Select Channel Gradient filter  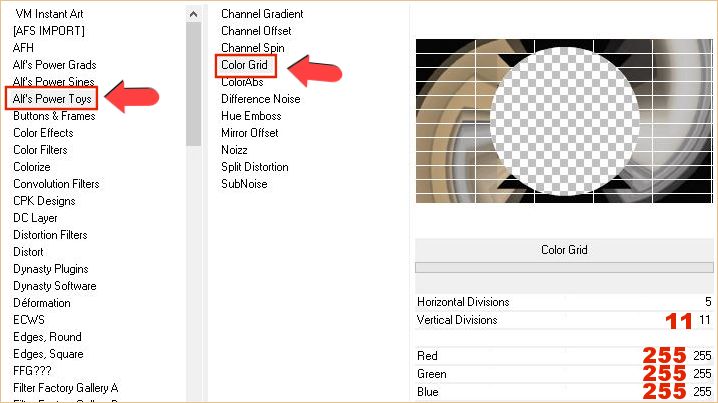[x=262, y=14]
